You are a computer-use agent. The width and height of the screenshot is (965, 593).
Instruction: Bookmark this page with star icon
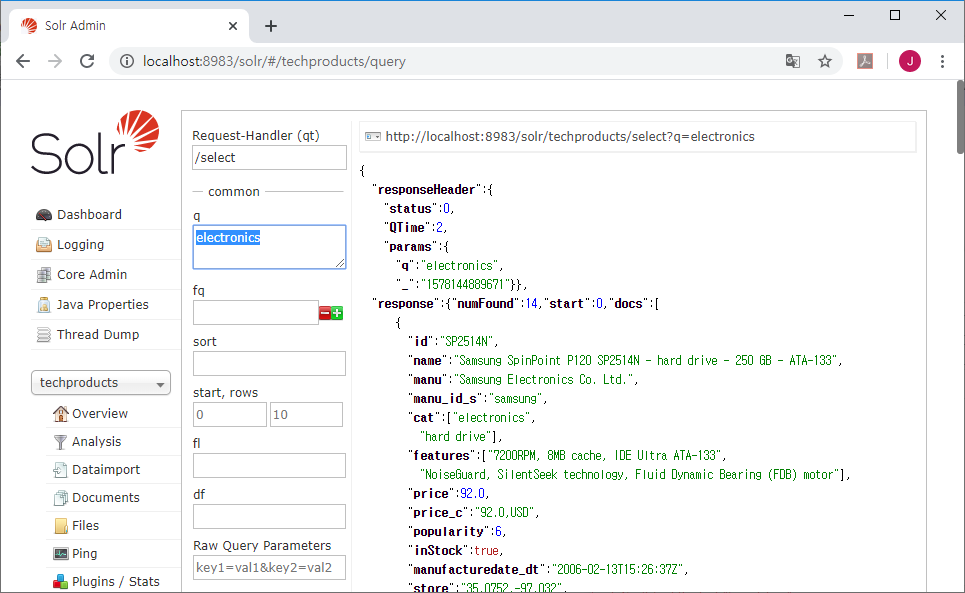825,61
